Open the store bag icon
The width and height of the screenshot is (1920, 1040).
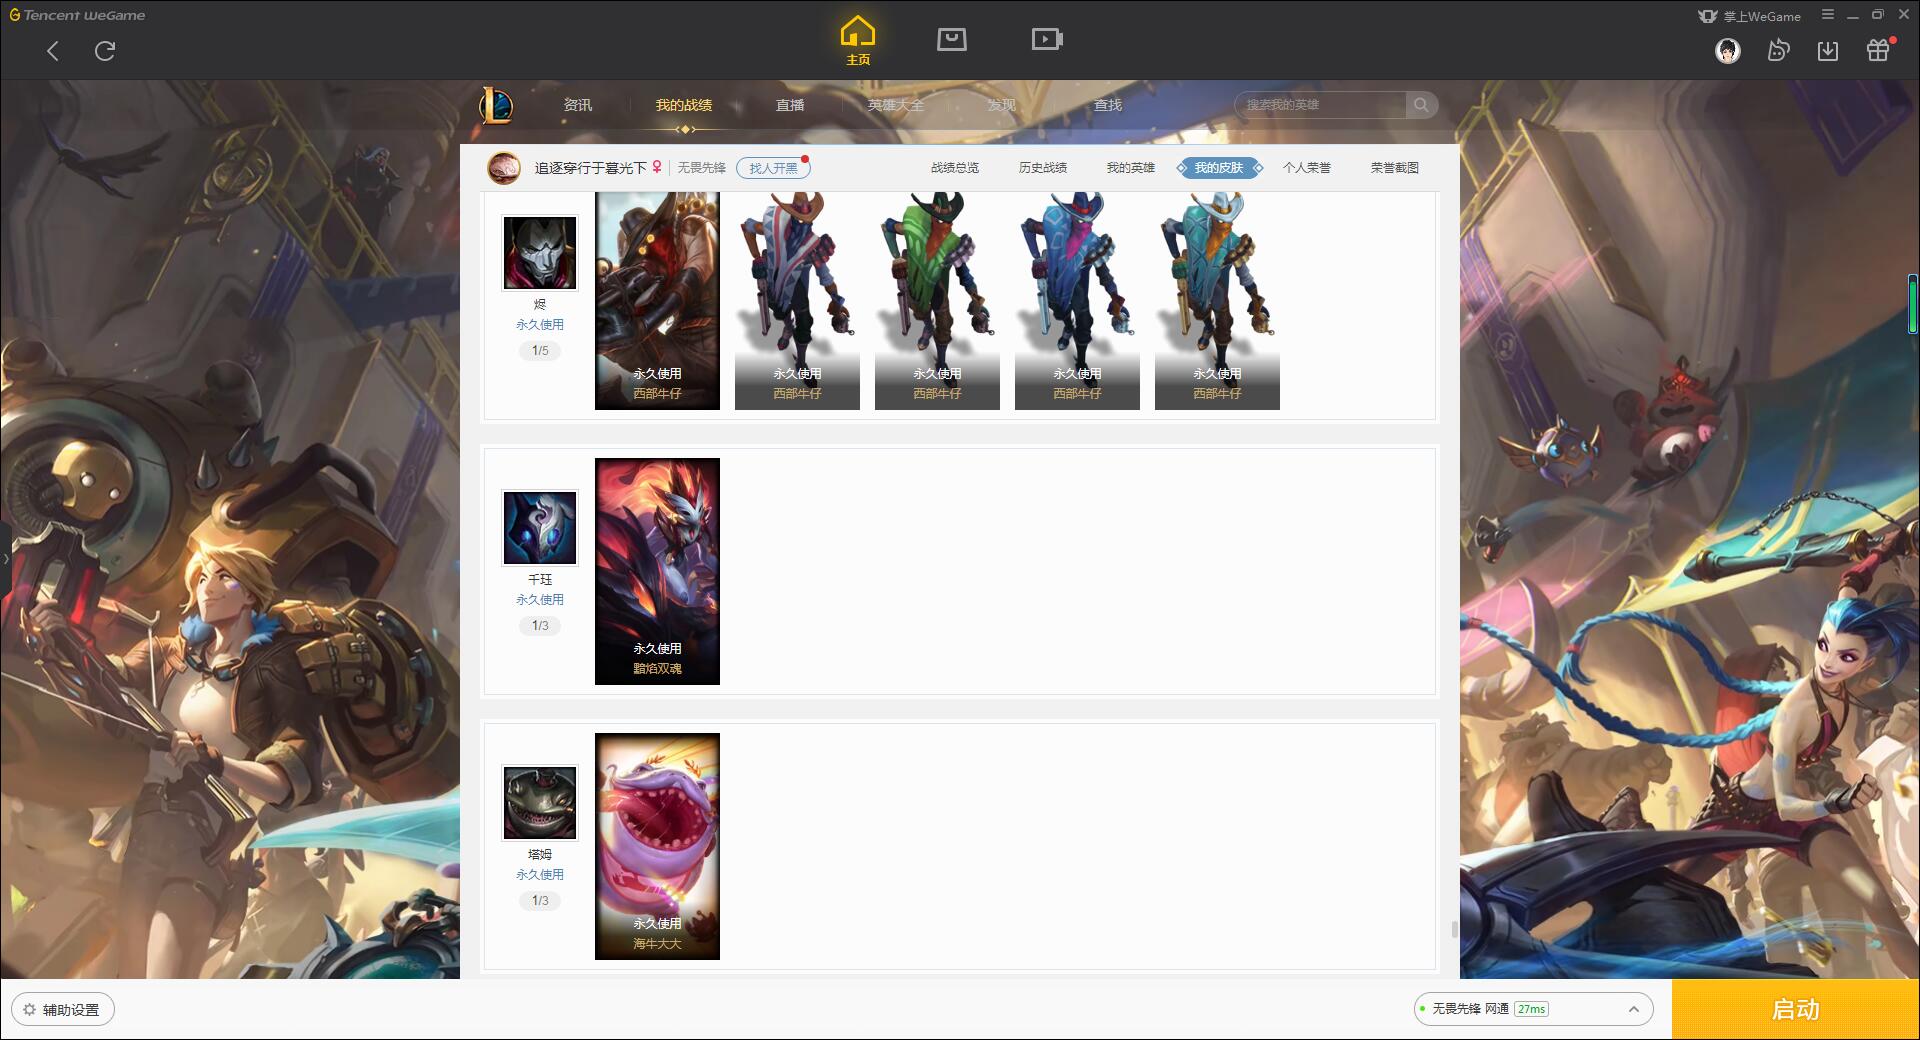coord(952,39)
